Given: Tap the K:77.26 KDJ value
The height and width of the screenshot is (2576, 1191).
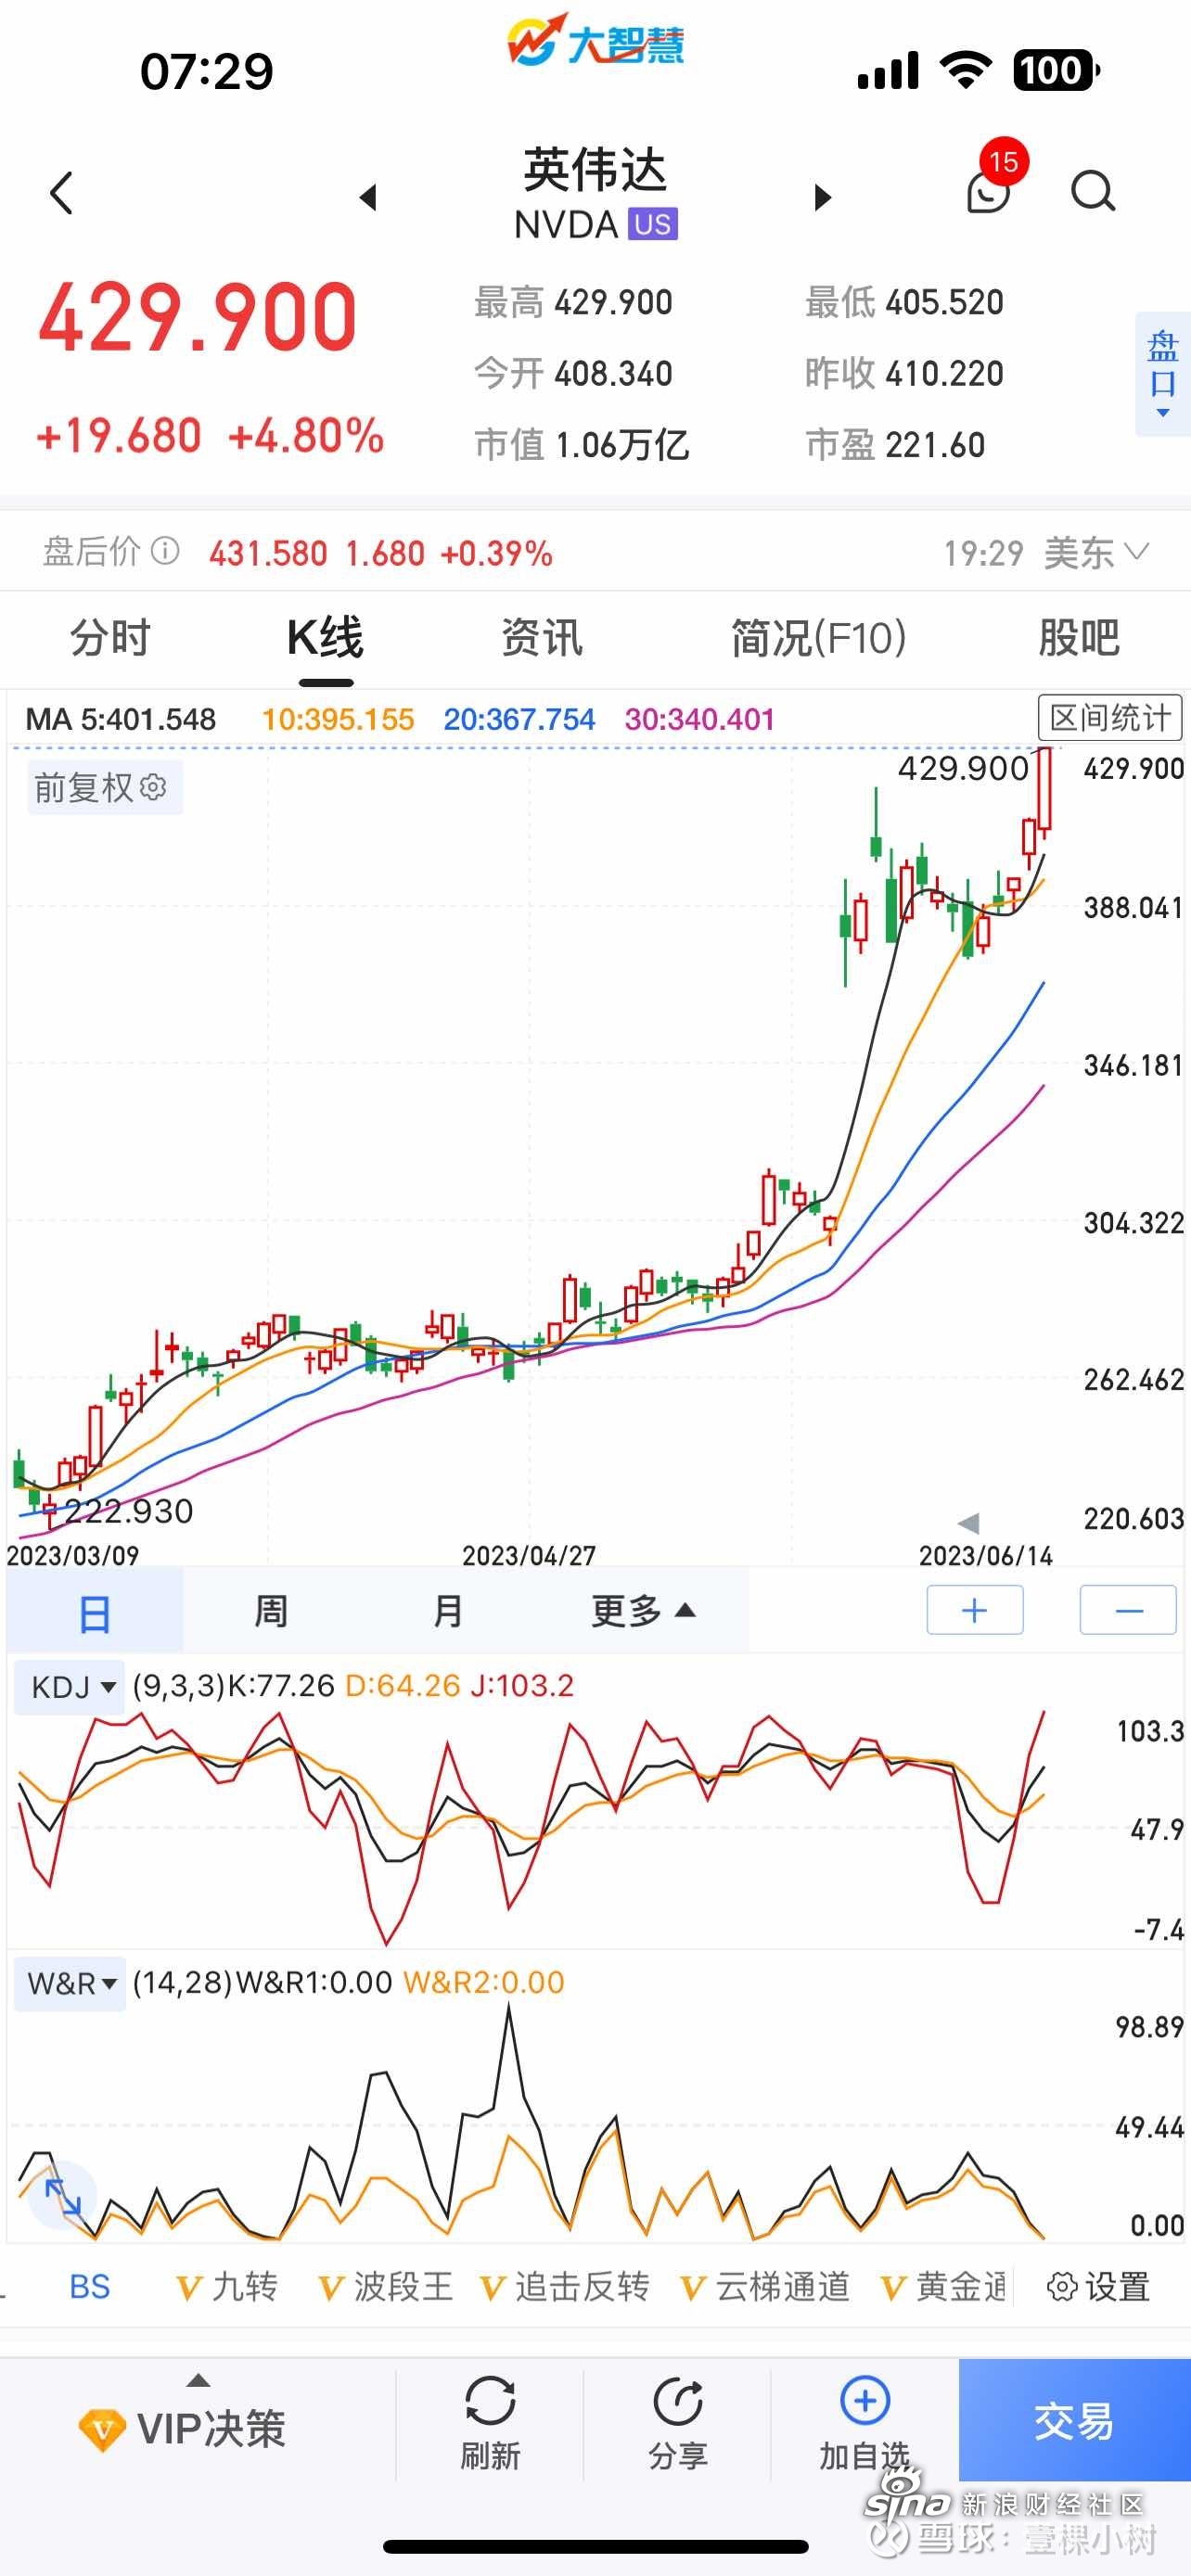Looking at the screenshot, I should tap(281, 1686).
